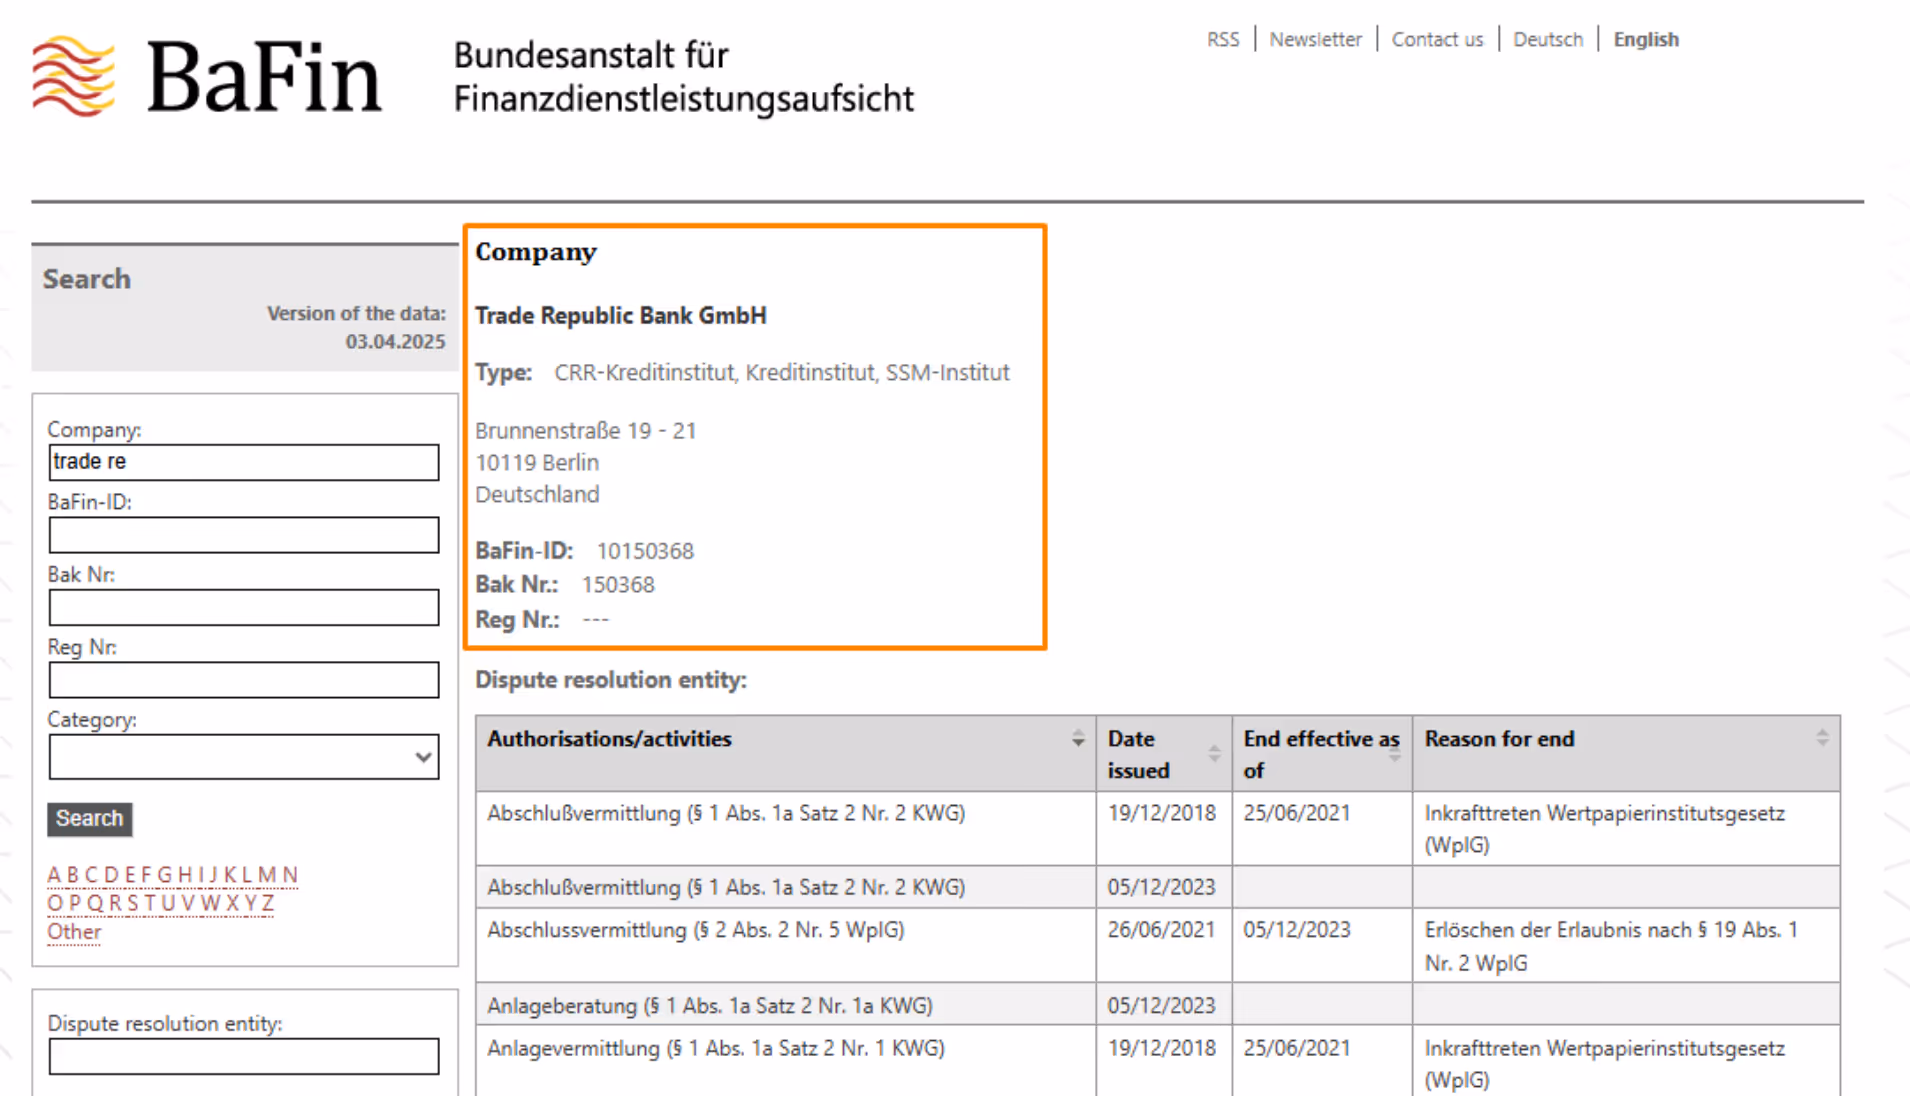1910x1096 pixels.
Task: Click end date 05/12/2023 cell
Action: [x=1297, y=930]
